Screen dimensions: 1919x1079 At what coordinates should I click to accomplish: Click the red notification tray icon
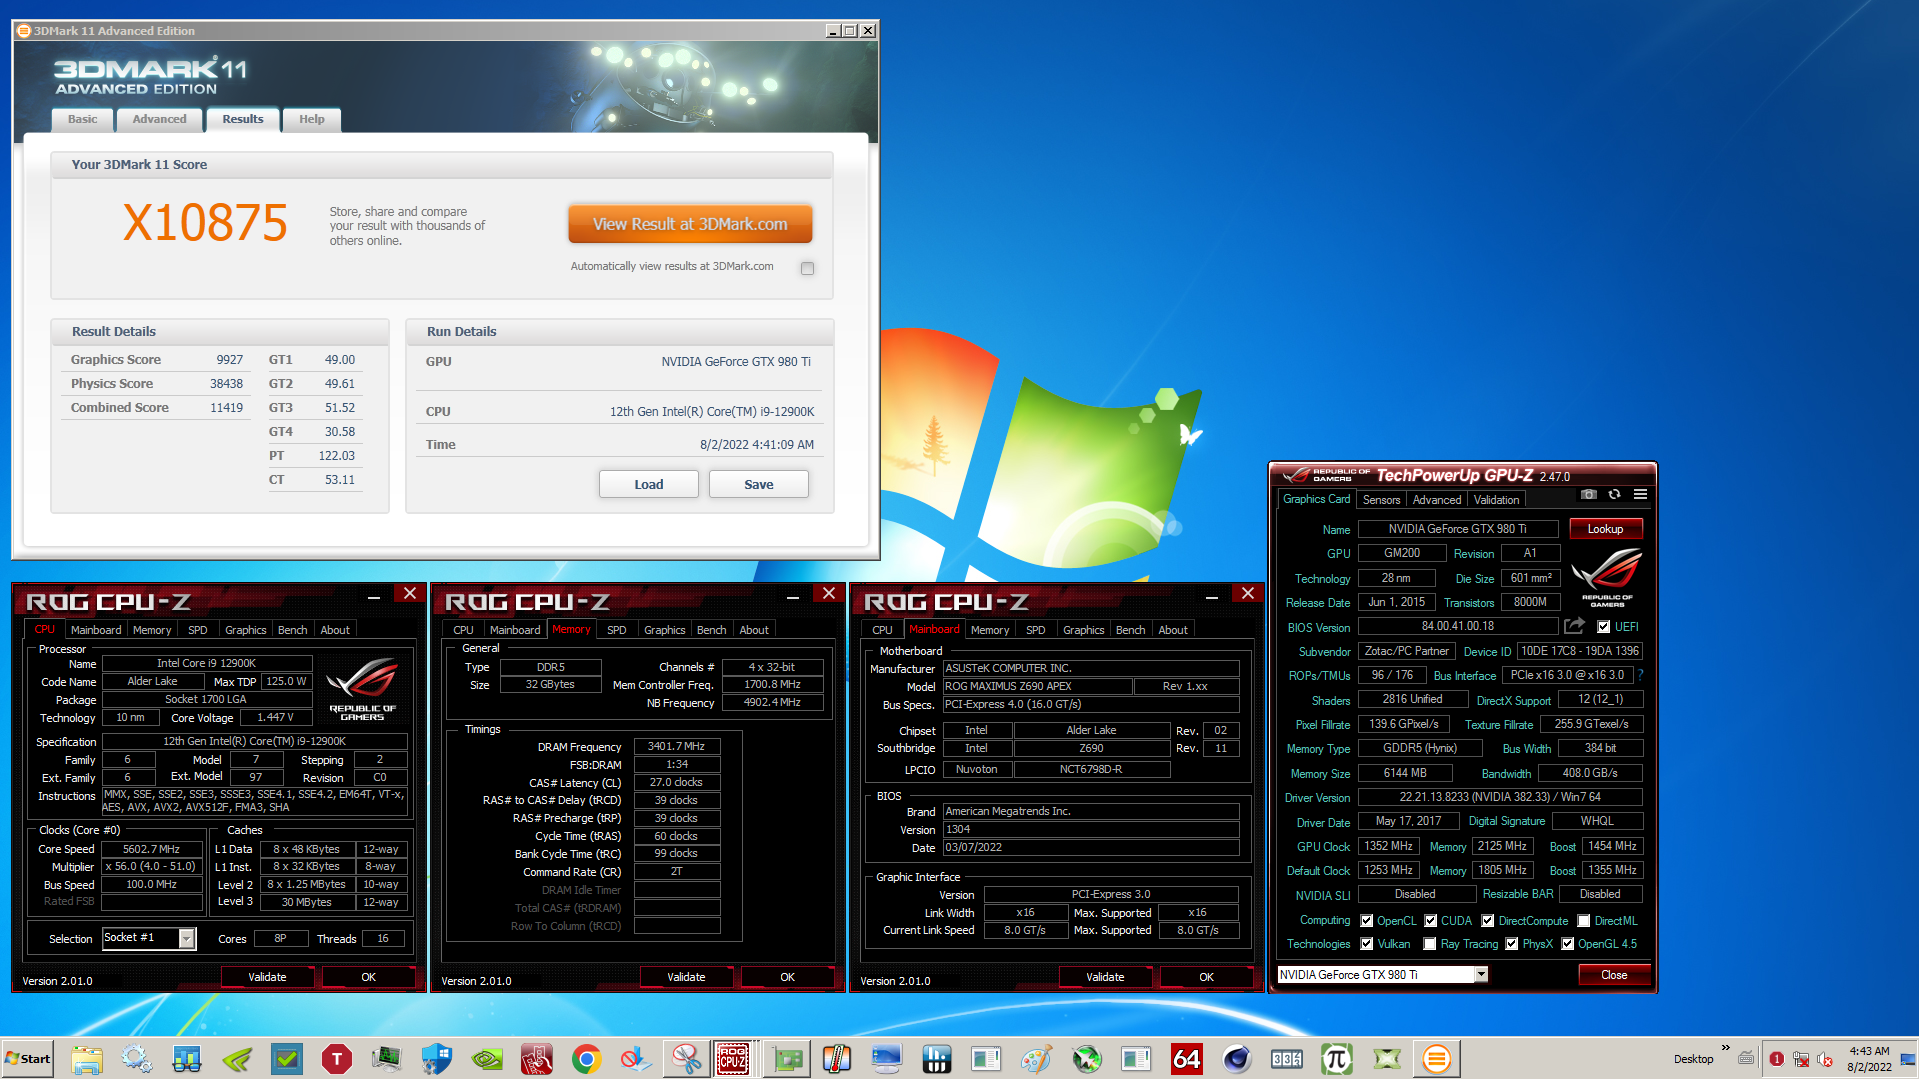[1777, 1059]
